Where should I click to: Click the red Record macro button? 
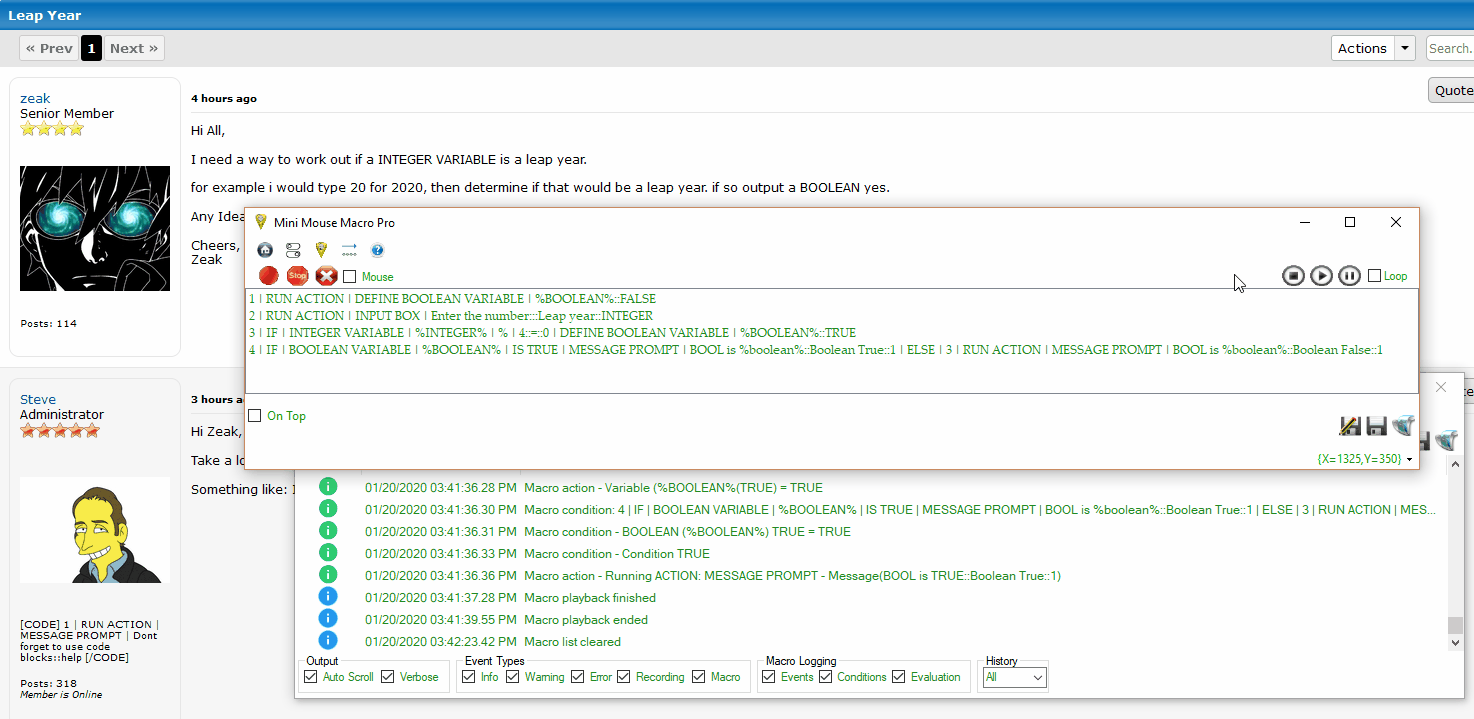click(x=268, y=276)
